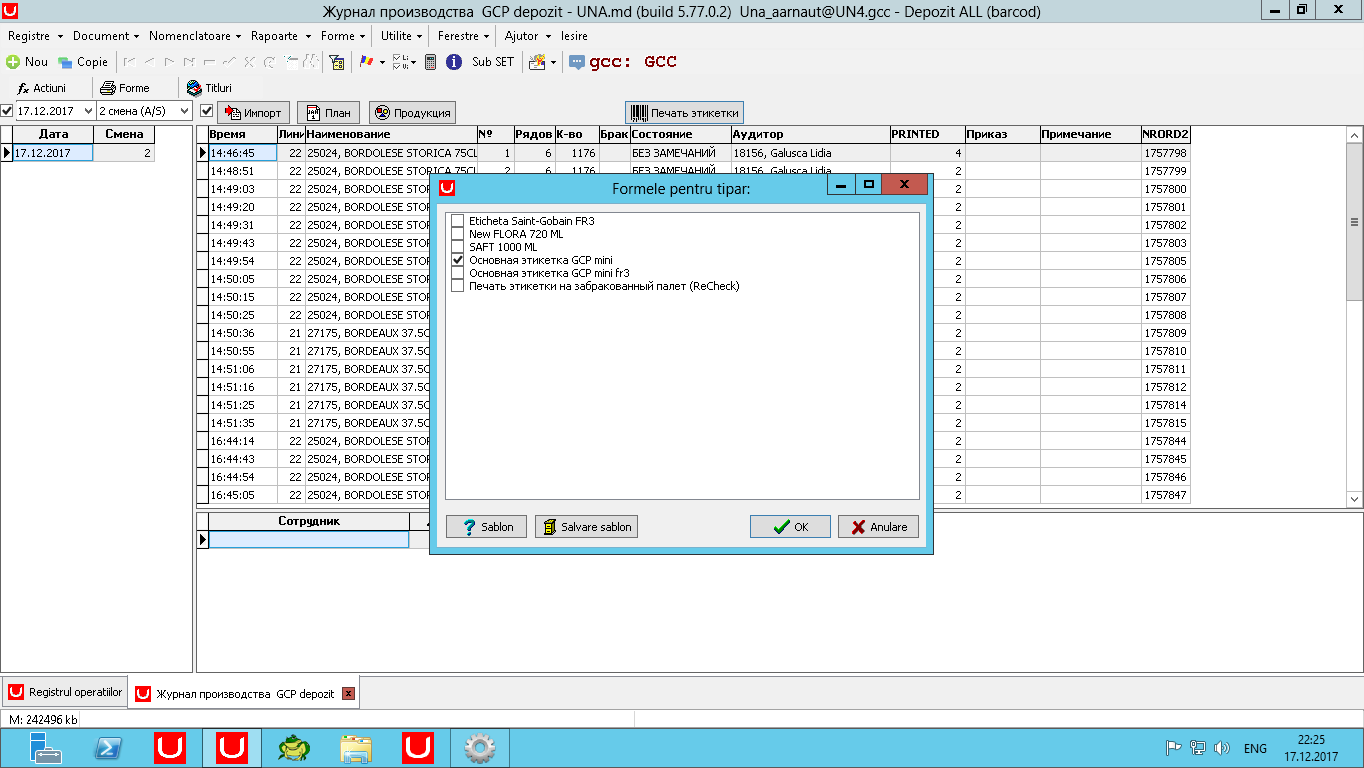Viewport: 1364px width, 768px height.
Task: Click the Импорт button
Action: (x=253, y=113)
